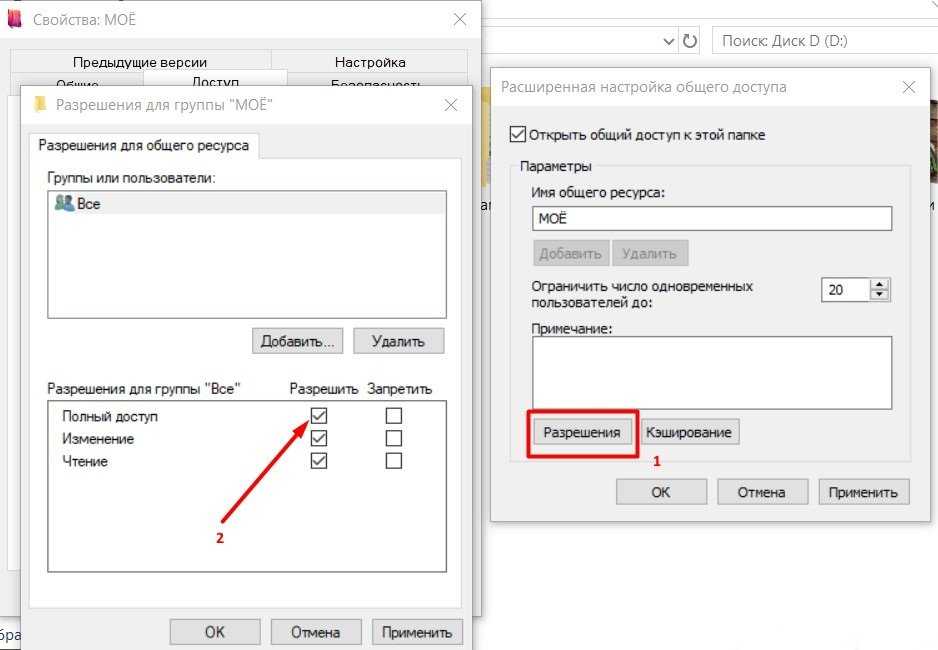This screenshot has height=650, width=938.
Task: Click inside the 'Примечание' text box
Action: coord(711,372)
